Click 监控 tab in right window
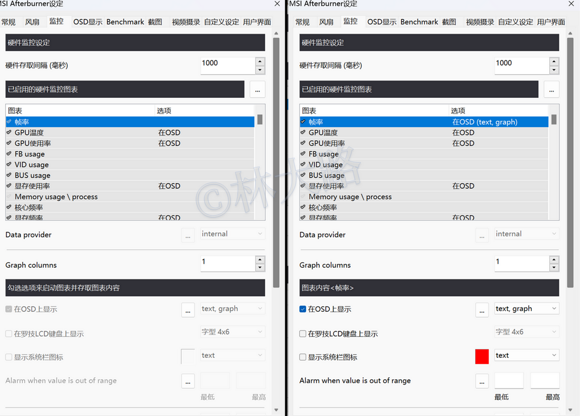The height and width of the screenshot is (416, 580). click(x=350, y=21)
